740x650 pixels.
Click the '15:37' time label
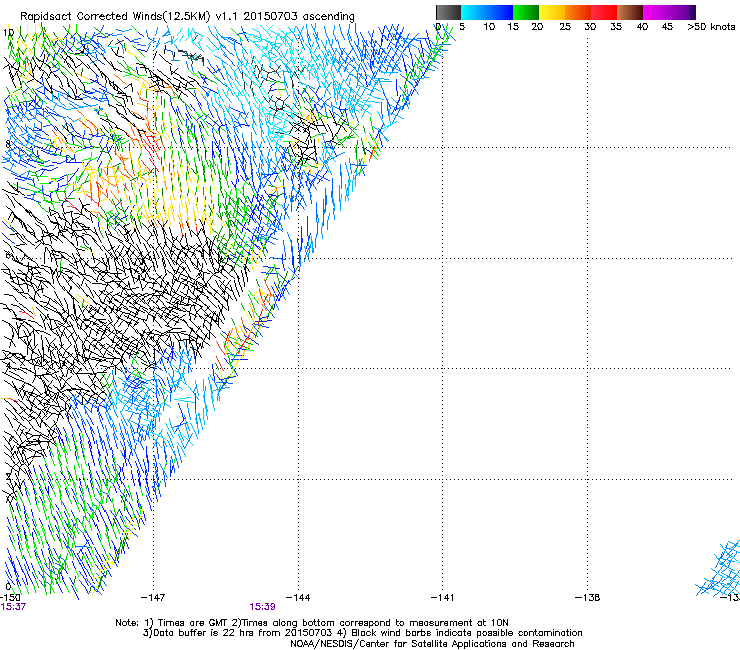tap(13, 607)
